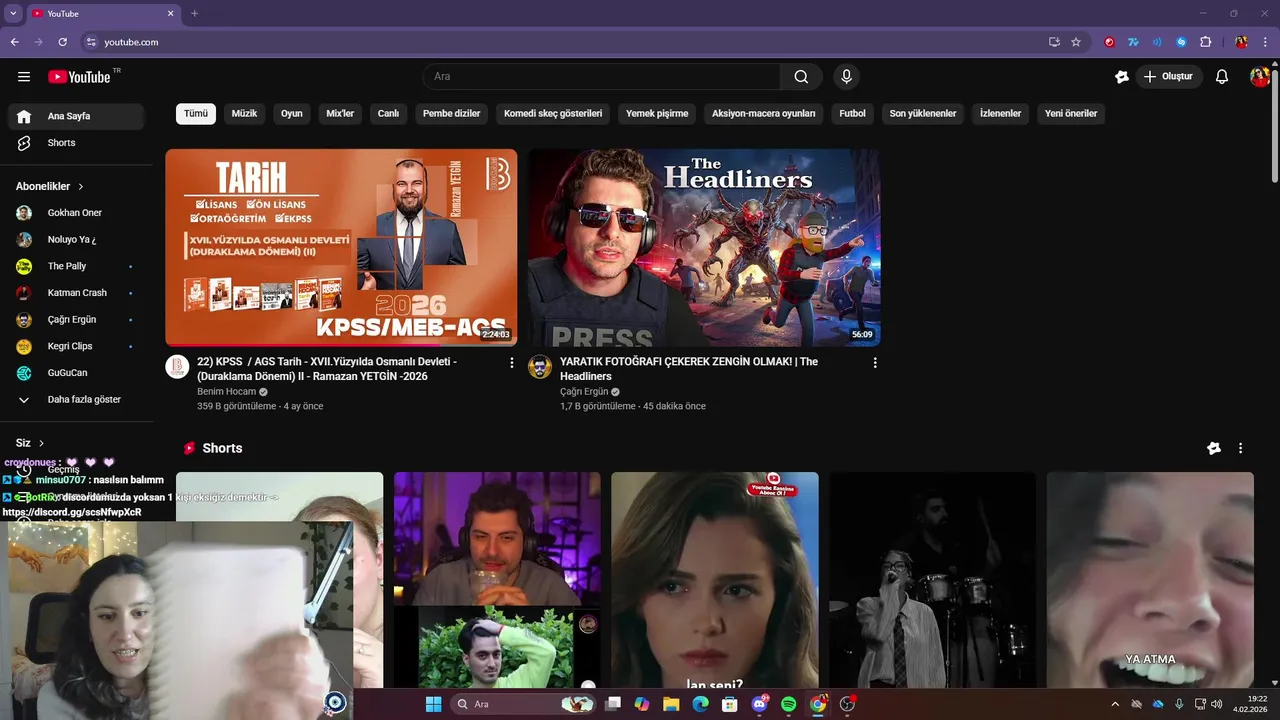Click the search magnifier button
Viewport: 1280px width, 720px height.
(x=801, y=77)
